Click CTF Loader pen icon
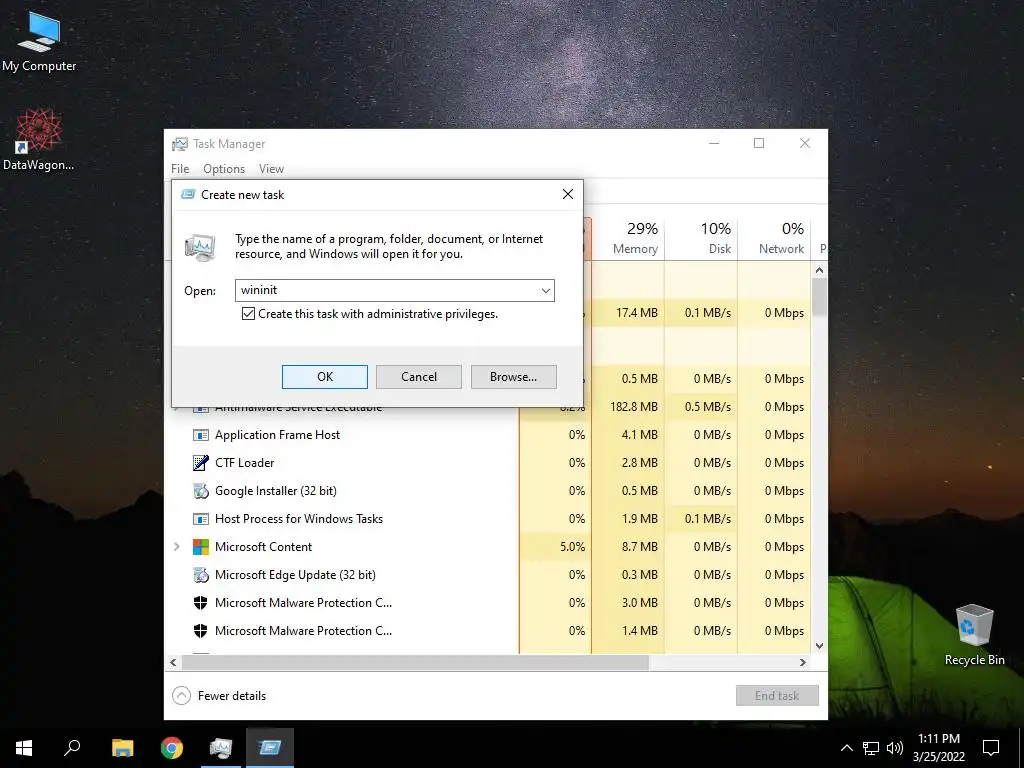 pyautogui.click(x=200, y=463)
